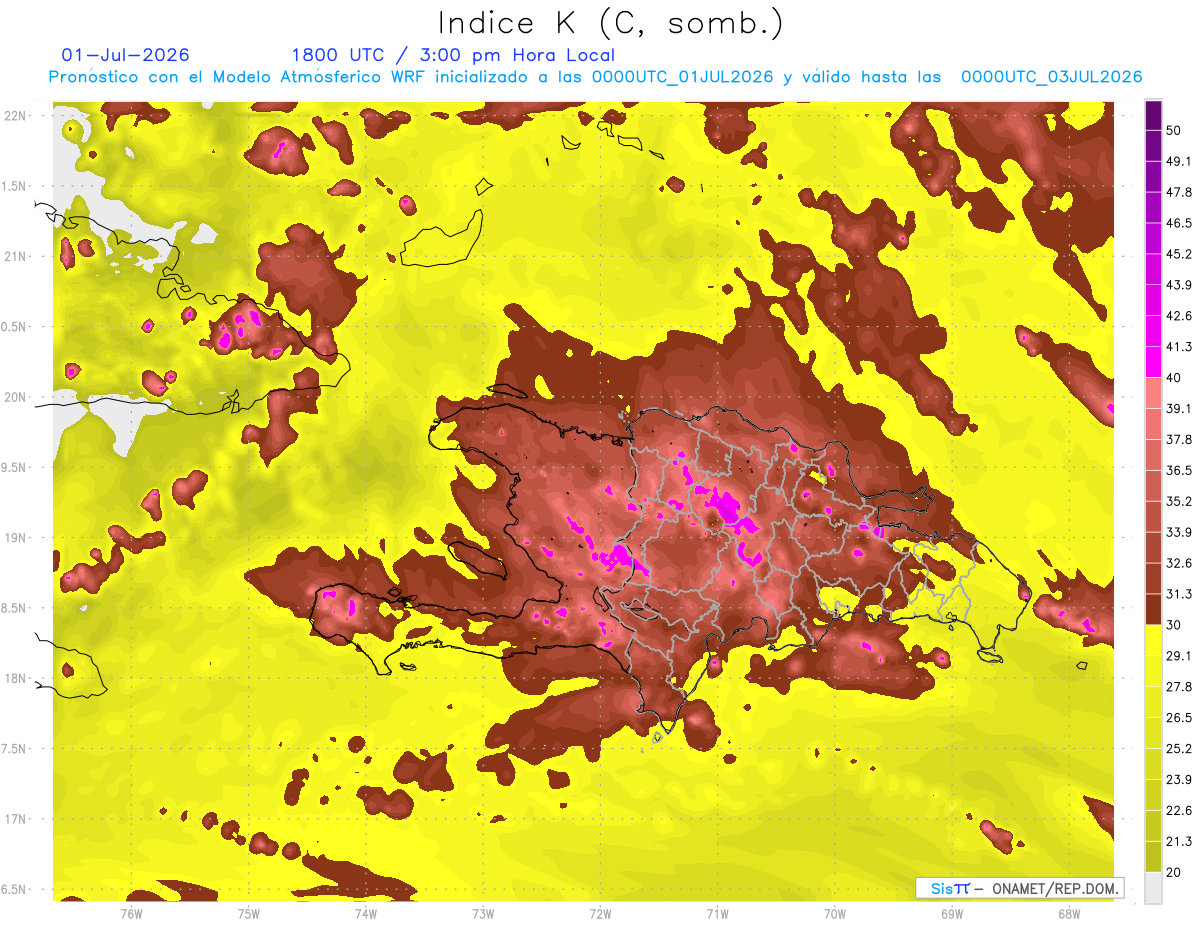Pick the darkest purple swatch above 50
Viewport: 1200px width, 927px height.
click(1153, 115)
